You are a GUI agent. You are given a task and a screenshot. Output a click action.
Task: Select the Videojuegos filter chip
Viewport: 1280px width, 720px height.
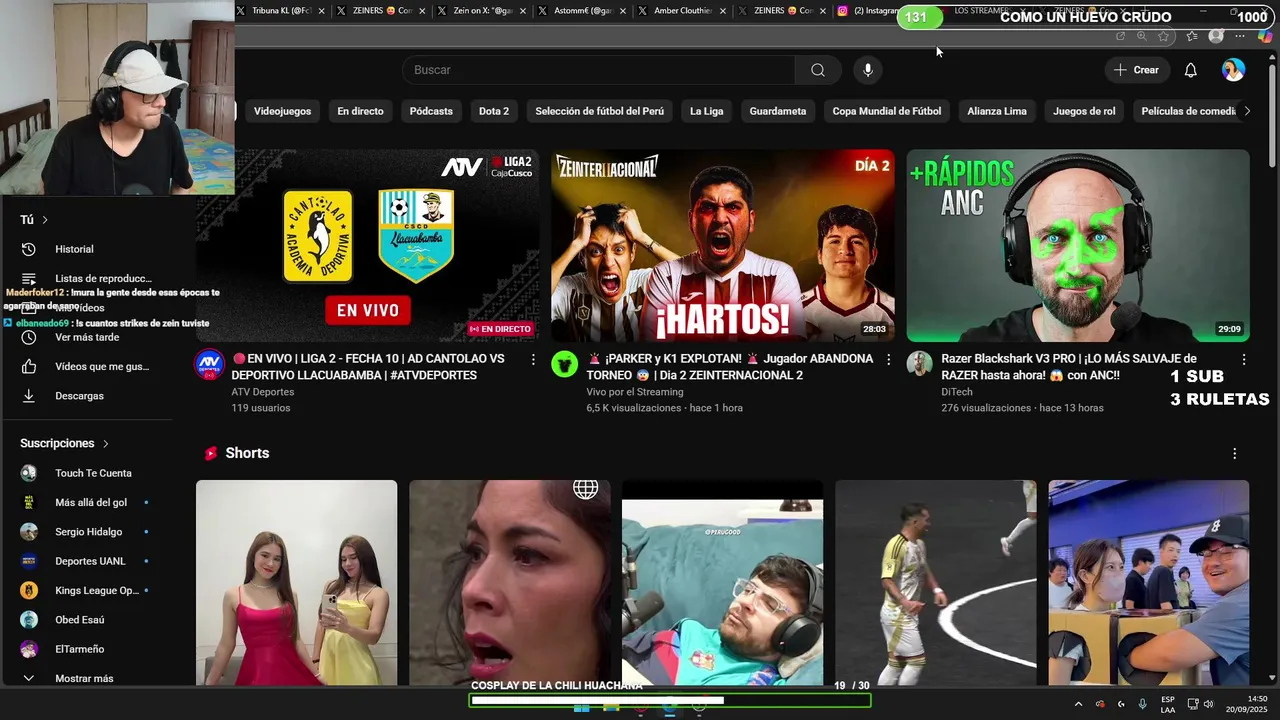pos(282,111)
